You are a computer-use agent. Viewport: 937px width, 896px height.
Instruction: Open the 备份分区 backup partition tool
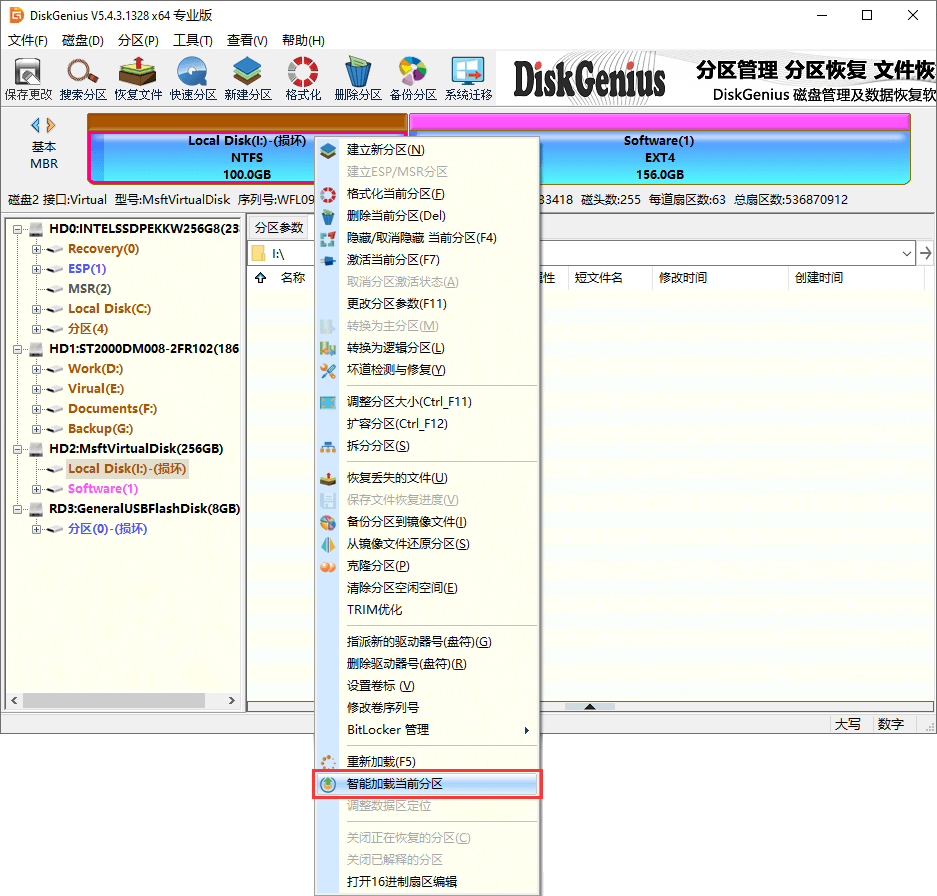tap(413, 78)
